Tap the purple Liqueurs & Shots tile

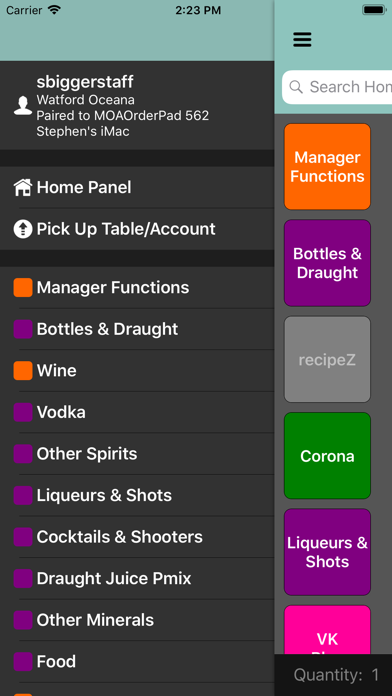327,552
